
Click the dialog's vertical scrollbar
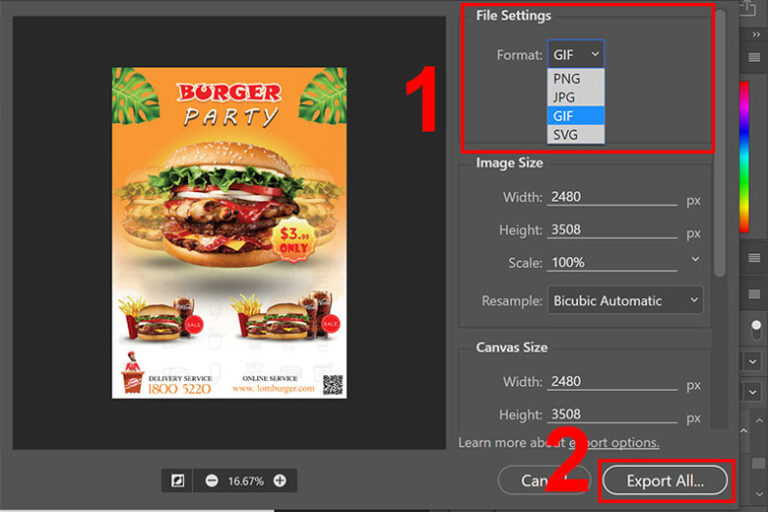point(720,145)
